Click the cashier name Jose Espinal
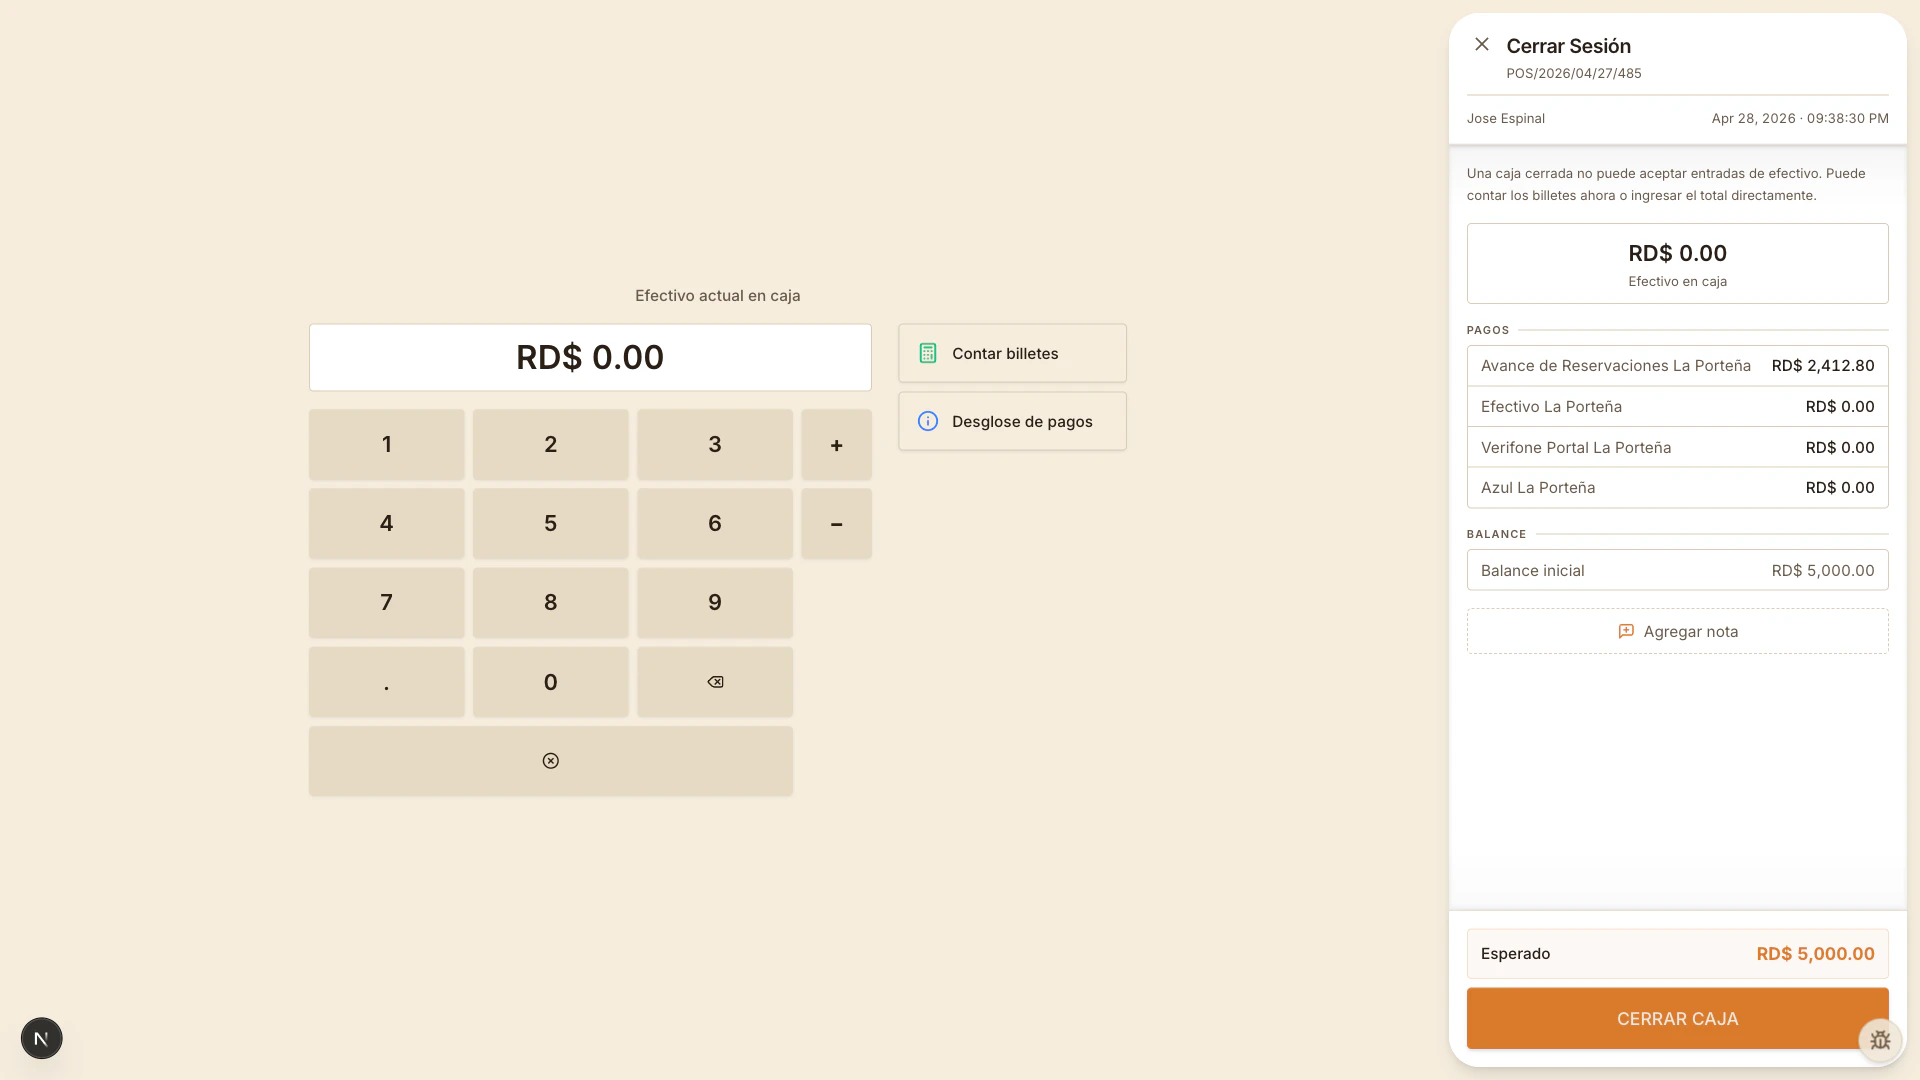 (x=1506, y=118)
